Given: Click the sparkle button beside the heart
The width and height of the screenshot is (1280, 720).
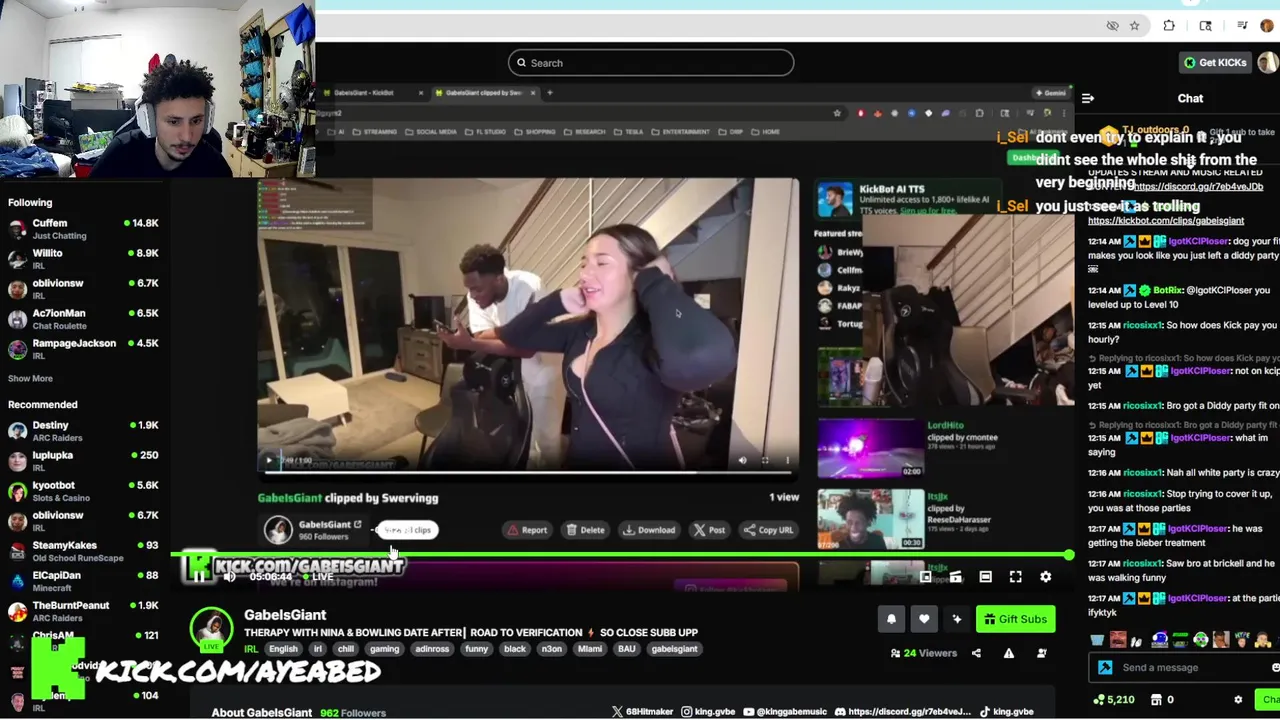Looking at the screenshot, I should pos(957,619).
